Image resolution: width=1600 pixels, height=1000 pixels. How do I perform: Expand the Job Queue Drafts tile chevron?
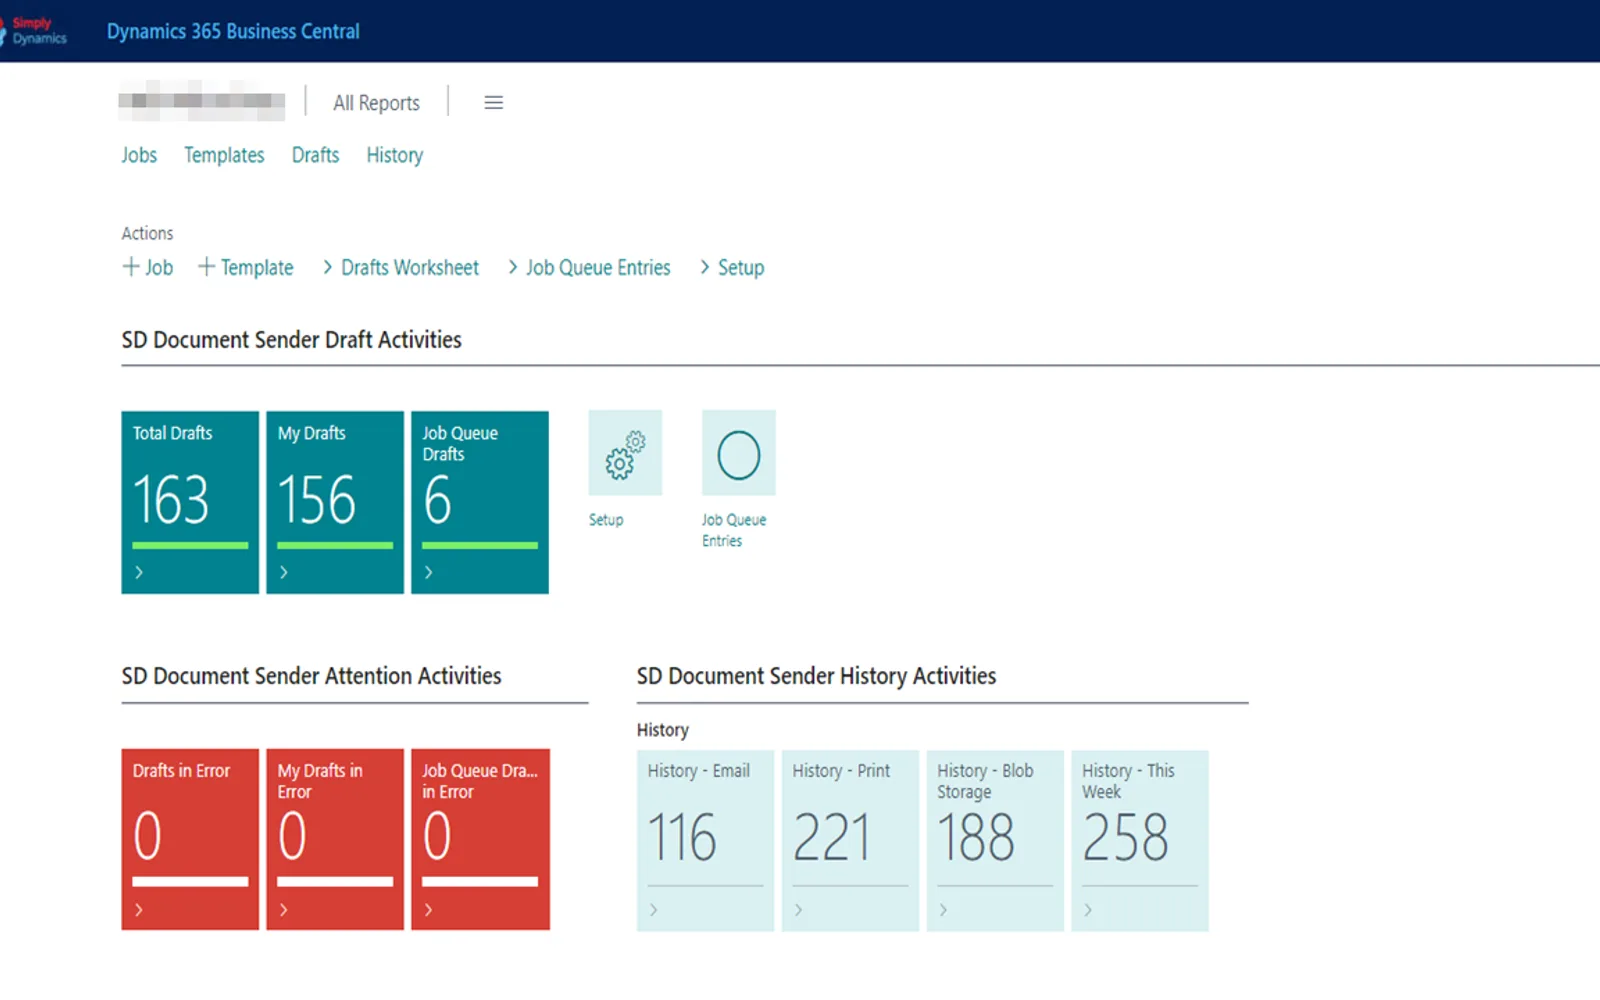click(429, 572)
